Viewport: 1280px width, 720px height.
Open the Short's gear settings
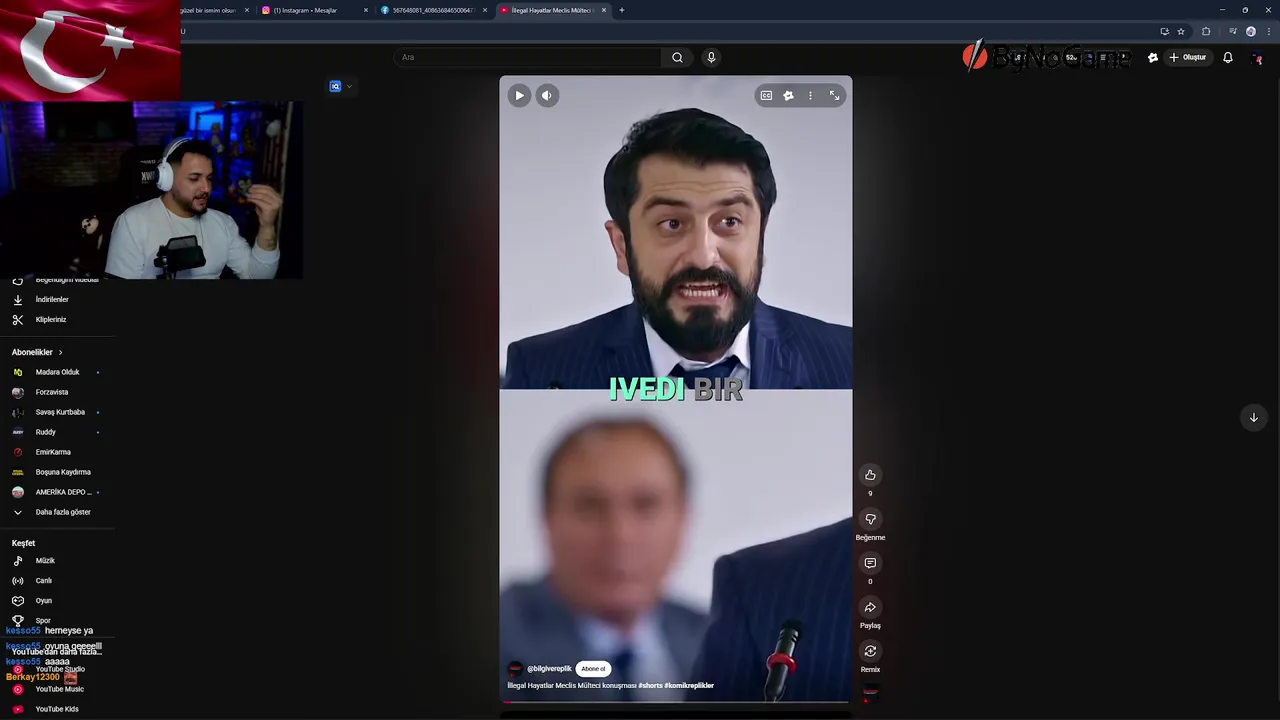point(788,95)
